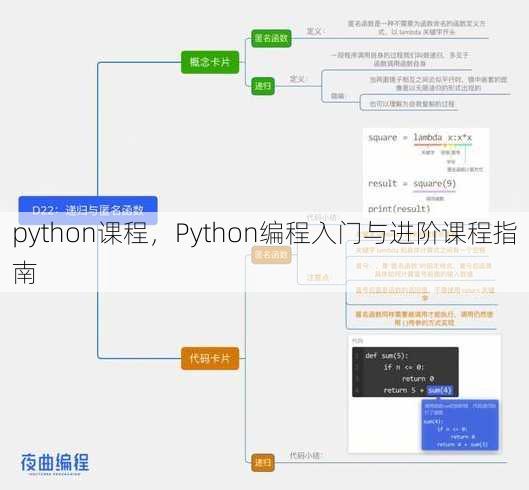Screen dimensions: 529x490
Task: Click 代码小结 label next to orange 递归
Action: coord(305,455)
